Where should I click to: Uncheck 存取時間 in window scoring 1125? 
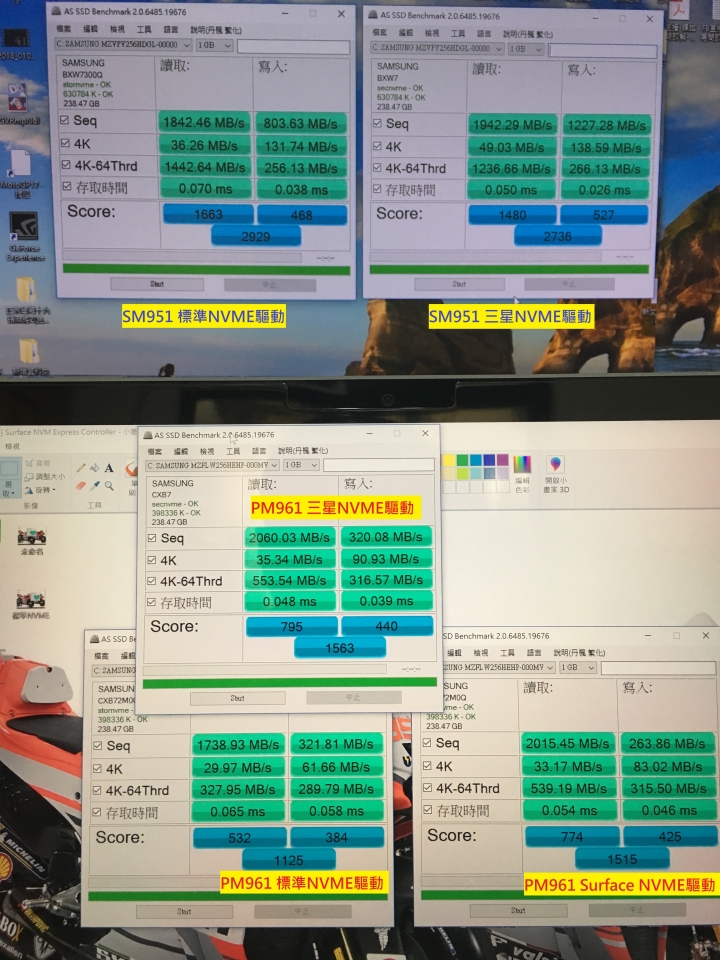(96, 812)
